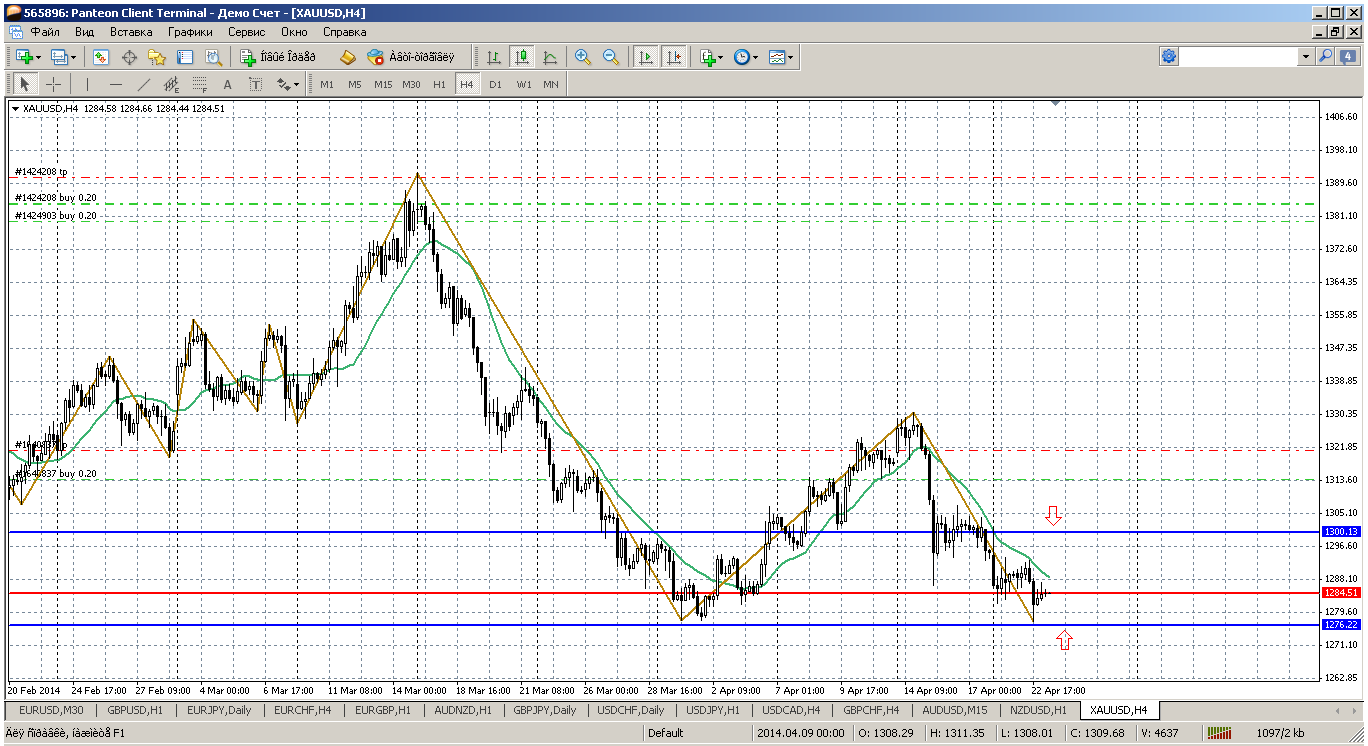Expand the new chart dropdown arrow
The image size is (1368, 746).
tap(38, 57)
